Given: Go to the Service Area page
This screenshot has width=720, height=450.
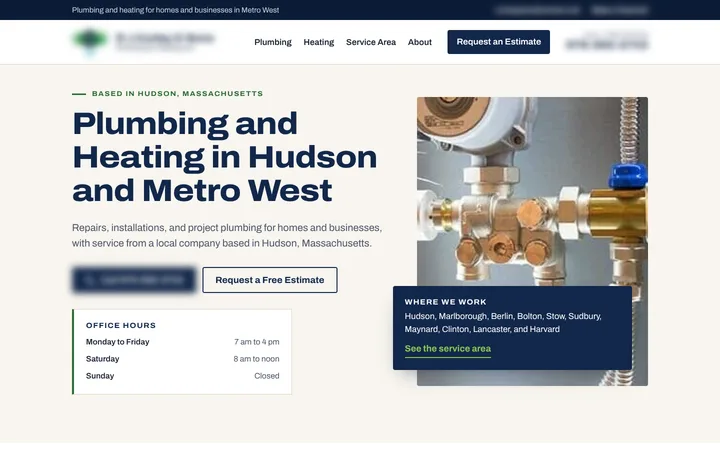Looking at the screenshot, I should tap(371, 42).
